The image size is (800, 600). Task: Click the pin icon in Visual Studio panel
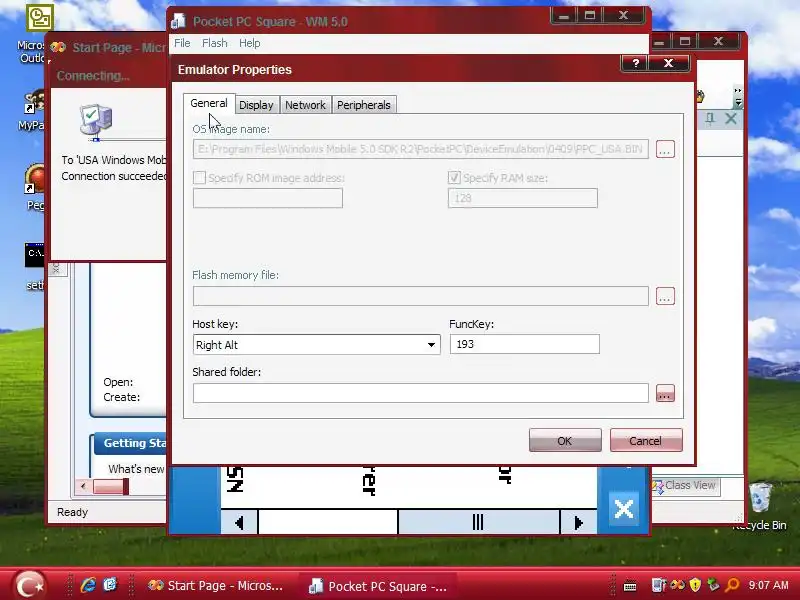(710, 119)
